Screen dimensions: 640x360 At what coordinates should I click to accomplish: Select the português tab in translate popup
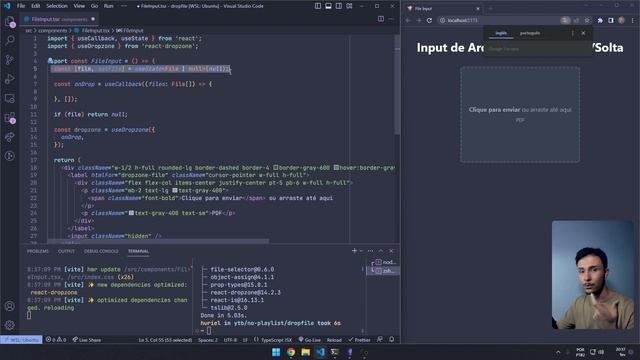pos(530,33)
